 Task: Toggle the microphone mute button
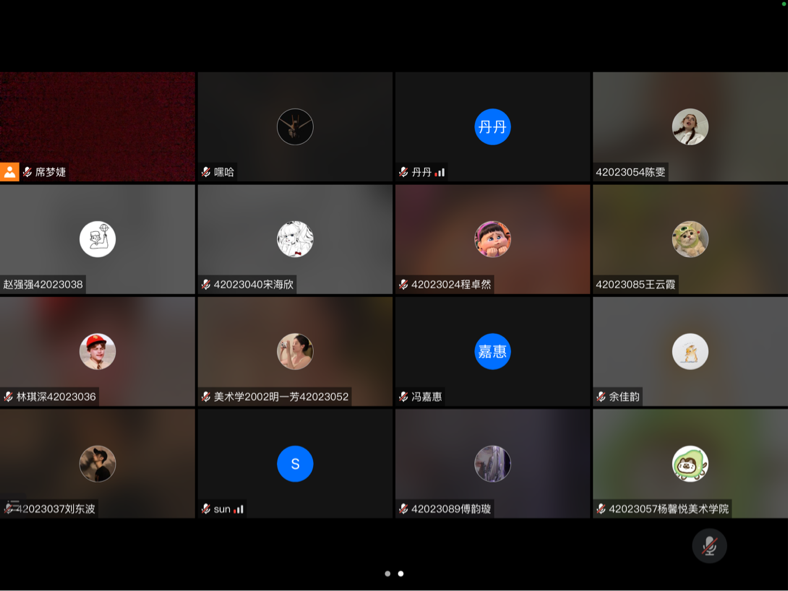(x=709, y=546)
